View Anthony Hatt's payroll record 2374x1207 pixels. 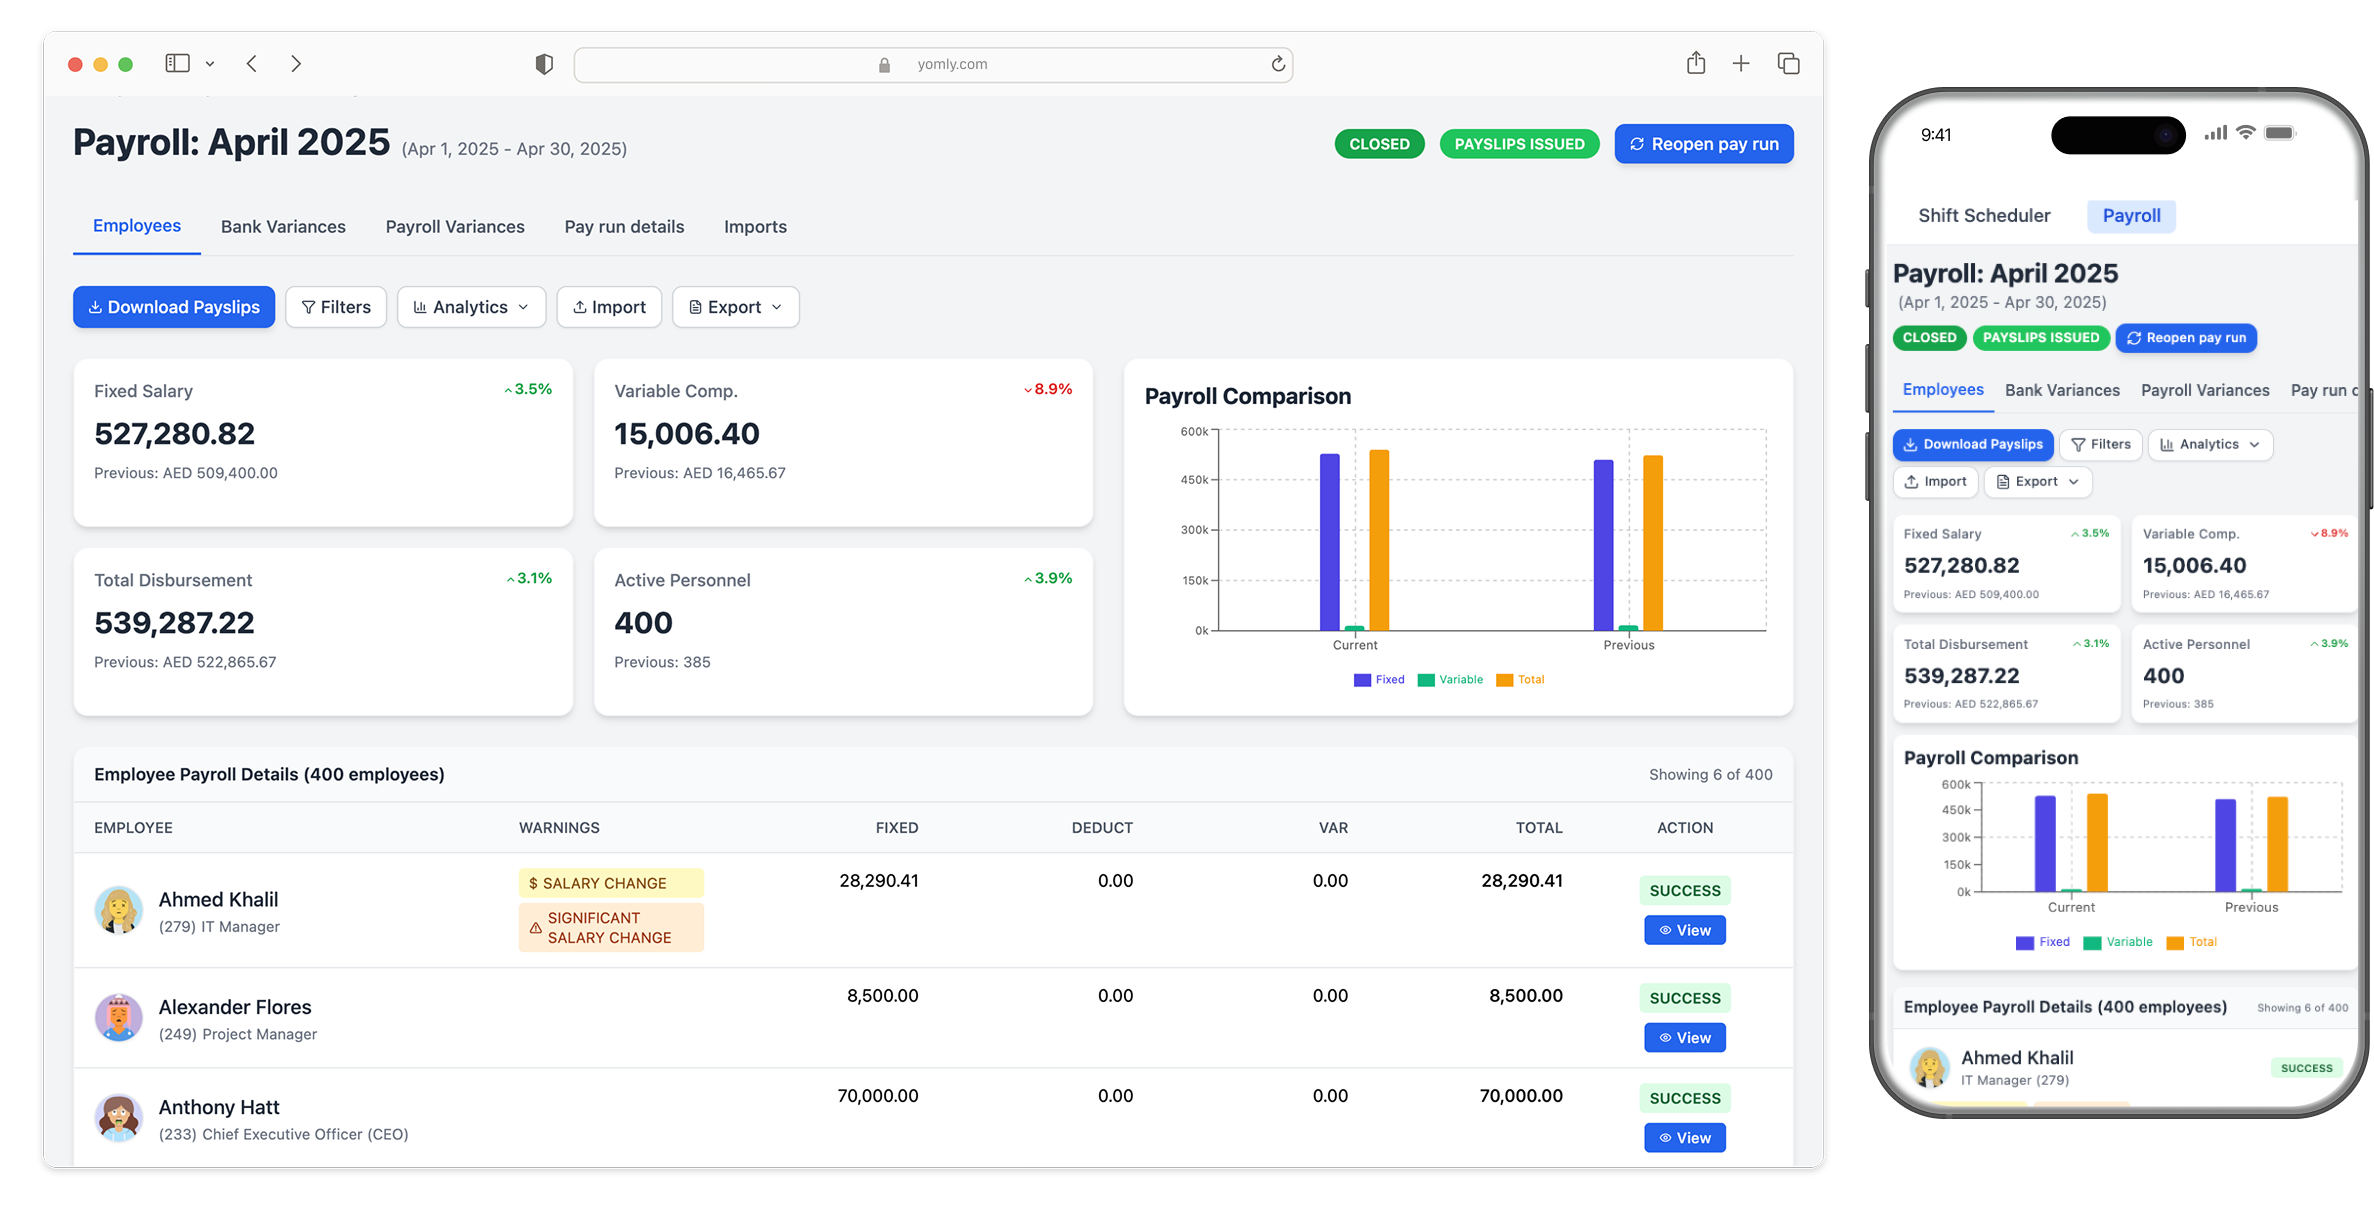click(1685, 1138)
